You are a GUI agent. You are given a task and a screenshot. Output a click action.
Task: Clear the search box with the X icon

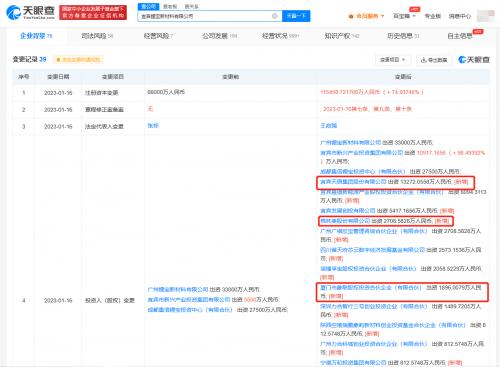275,16
